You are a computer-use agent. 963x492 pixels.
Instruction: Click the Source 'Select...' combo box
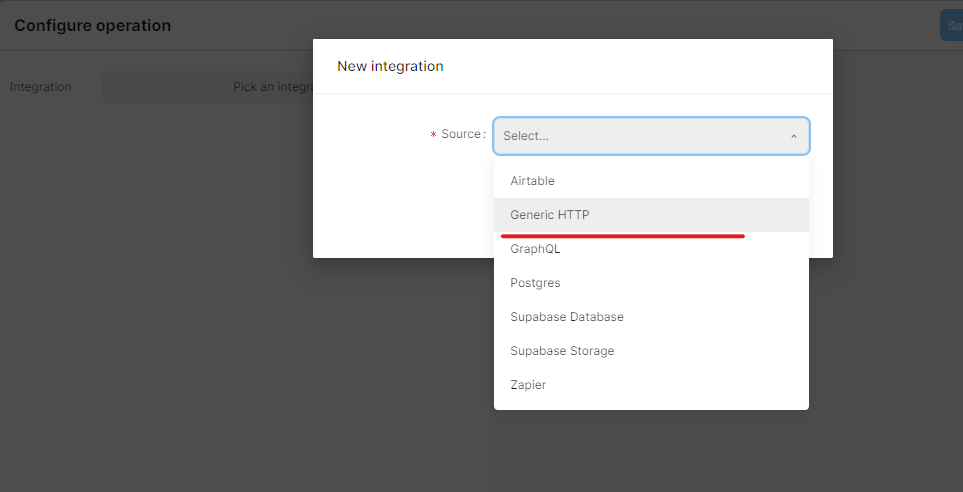coord(640,136)
